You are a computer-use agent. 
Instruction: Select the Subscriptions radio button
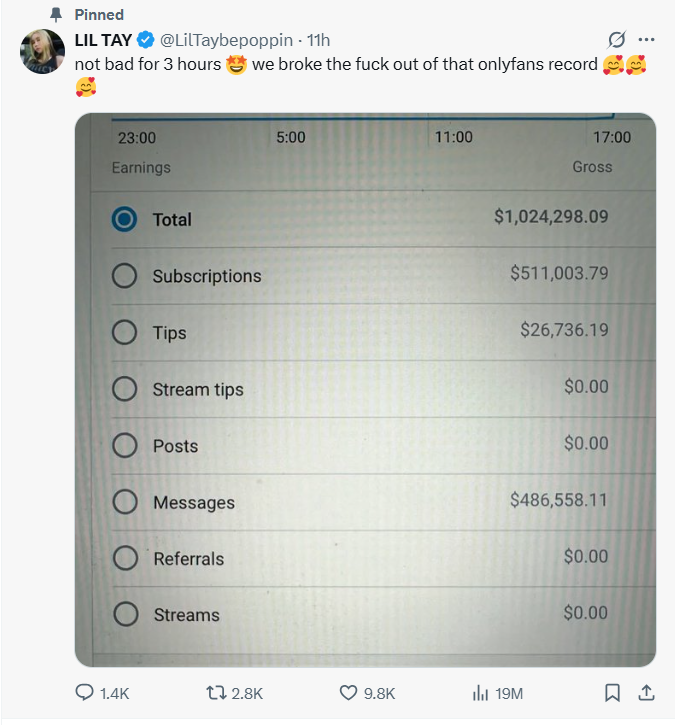(x=125, y=276)
